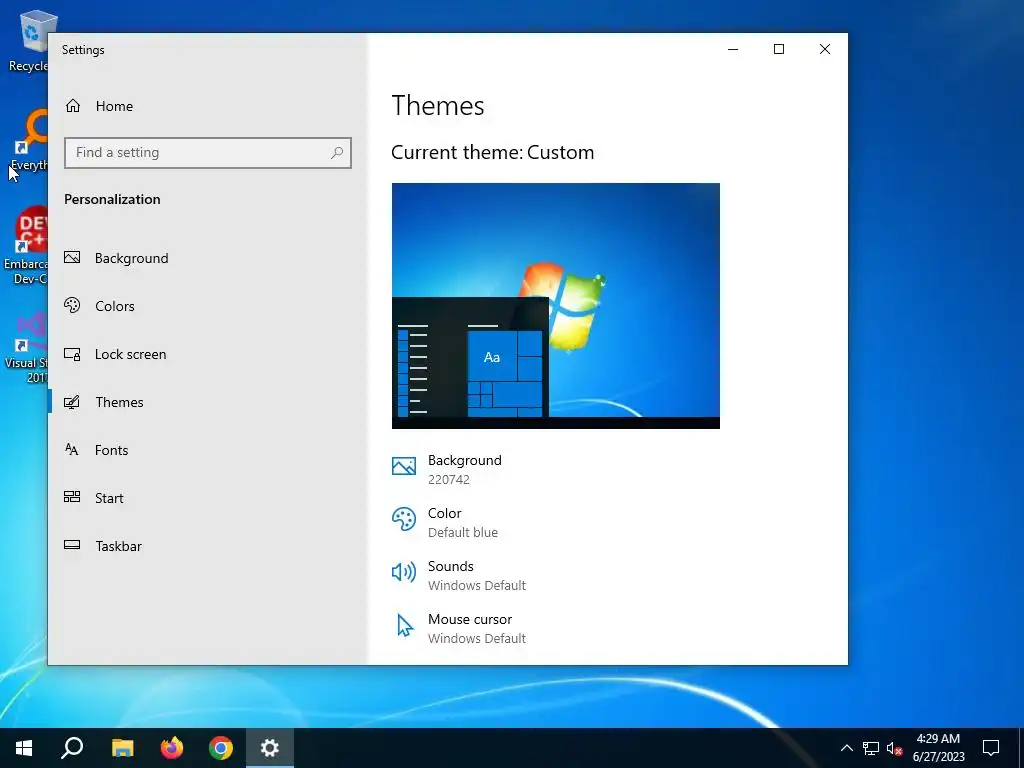Click the Themes brush icon in sidebar
Viewport: 1024px width, 768px height.
click(72, 402)
